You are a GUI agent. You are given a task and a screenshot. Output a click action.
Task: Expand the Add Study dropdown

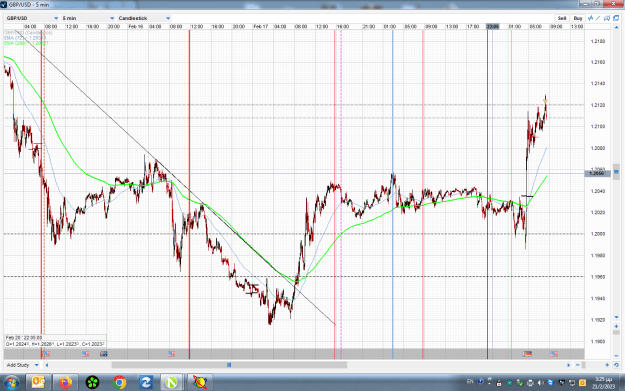coord(22,365)
